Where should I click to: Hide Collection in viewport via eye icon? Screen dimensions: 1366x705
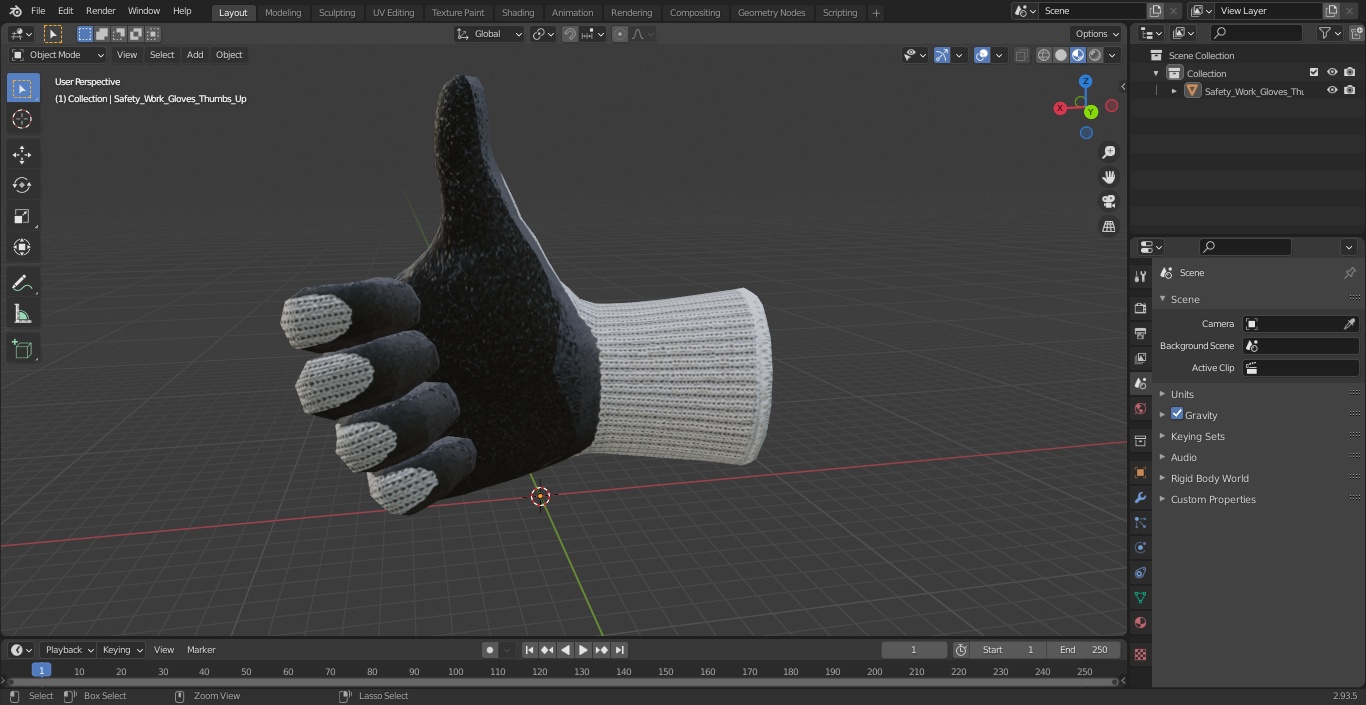point(1332,73)
